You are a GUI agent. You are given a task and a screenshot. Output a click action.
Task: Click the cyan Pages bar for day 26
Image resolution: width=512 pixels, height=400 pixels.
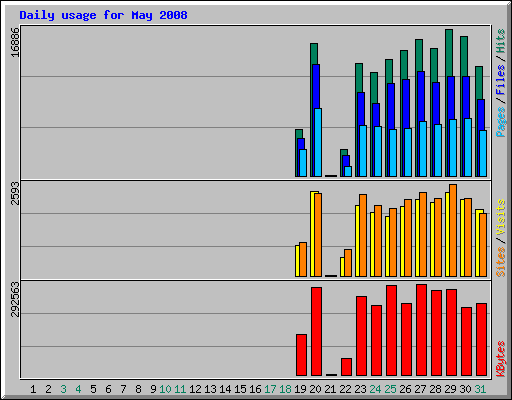pyautogui.click(x=408, y=152)
